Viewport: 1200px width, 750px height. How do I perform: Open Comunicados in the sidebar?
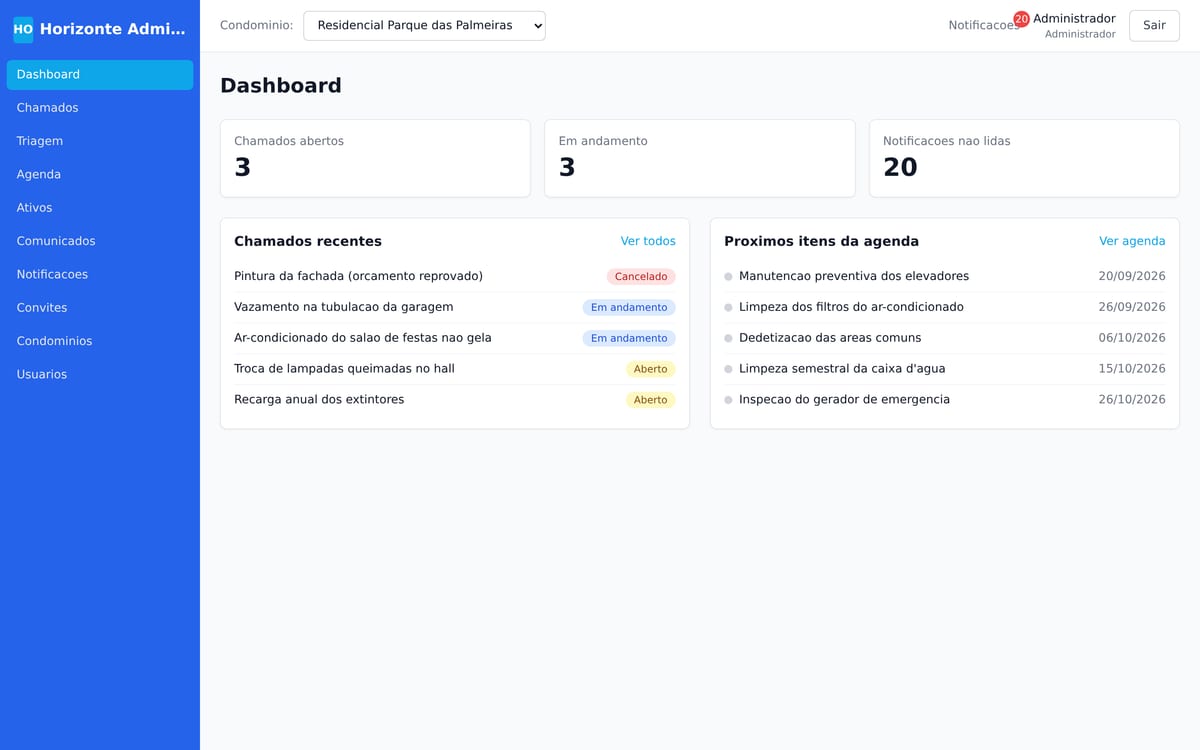(x=100, y=241)
